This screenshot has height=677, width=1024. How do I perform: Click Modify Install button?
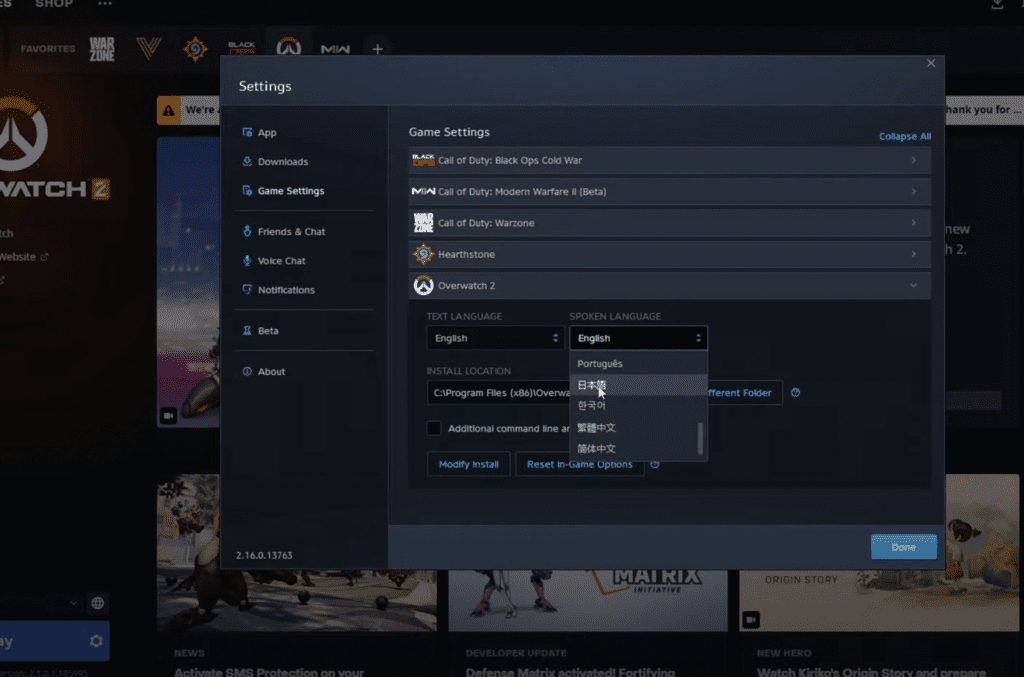pyautogui.click(x=468, y=464)
